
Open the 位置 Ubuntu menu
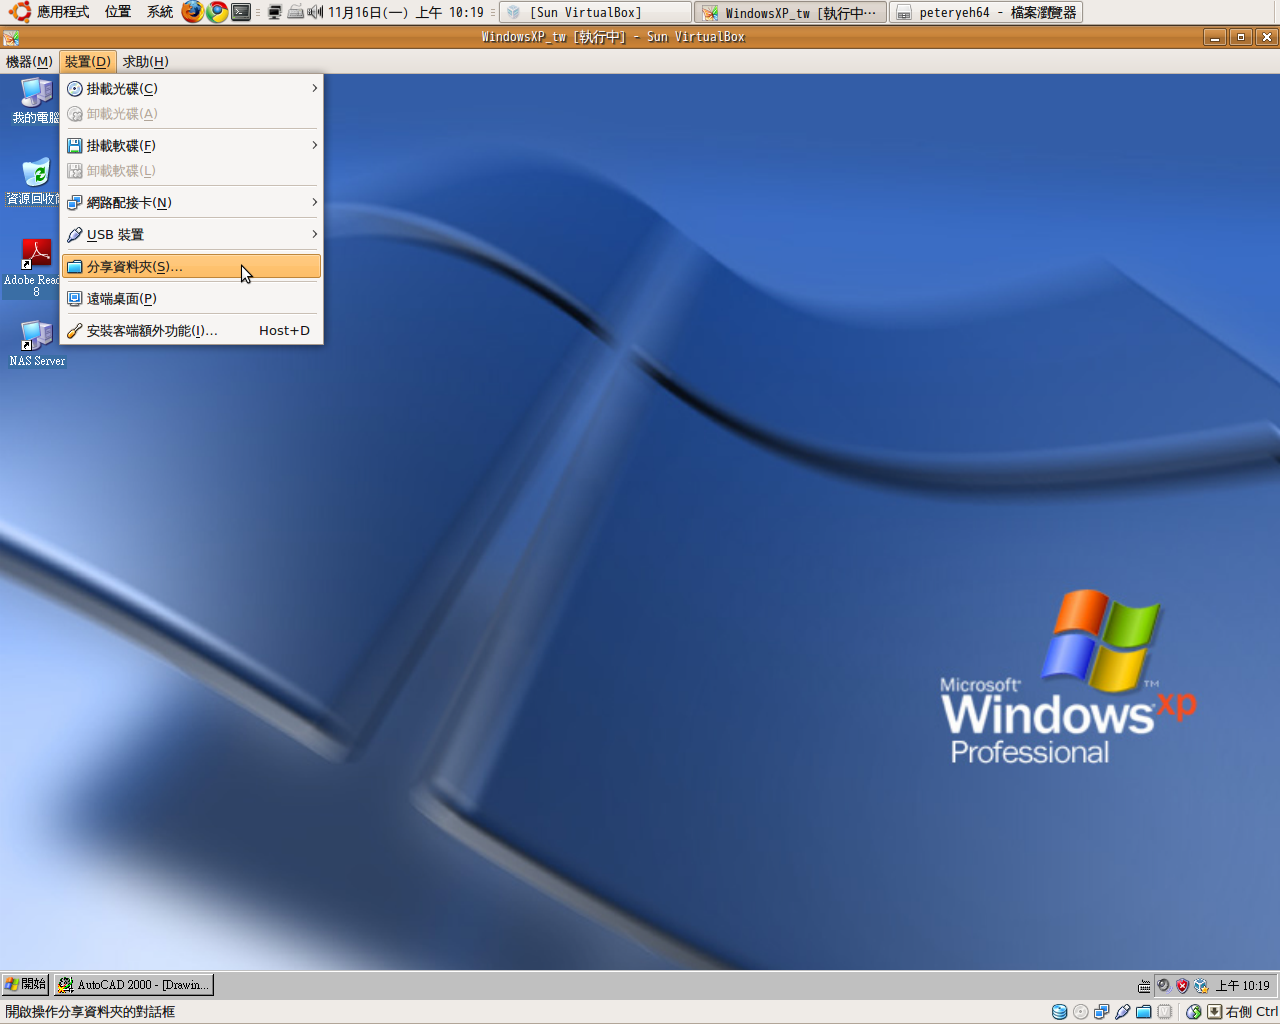118,12
